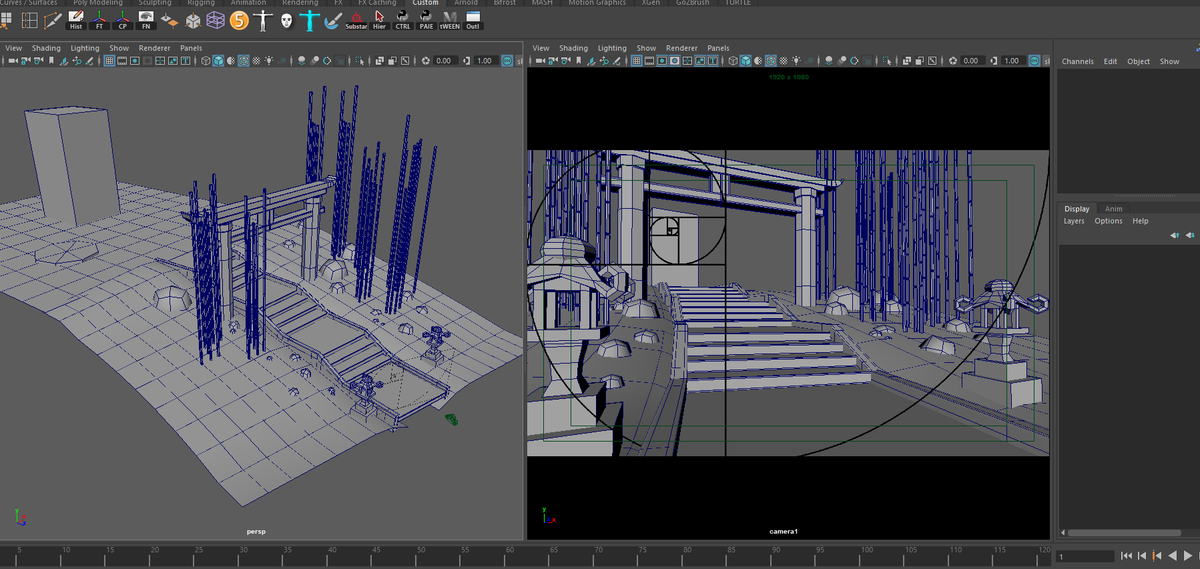Switch to the Custom shelf tab

click(x=425, y=3)
